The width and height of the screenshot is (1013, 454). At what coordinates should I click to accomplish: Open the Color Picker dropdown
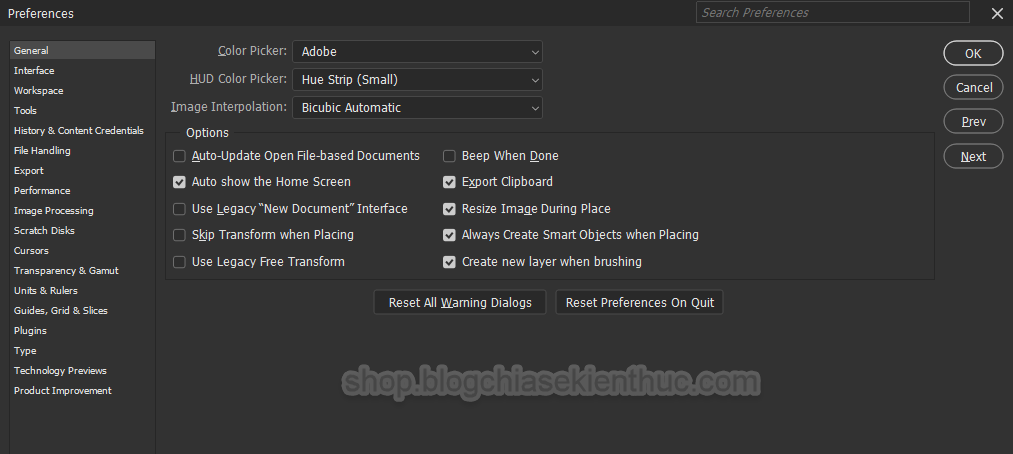click(417, 52)
